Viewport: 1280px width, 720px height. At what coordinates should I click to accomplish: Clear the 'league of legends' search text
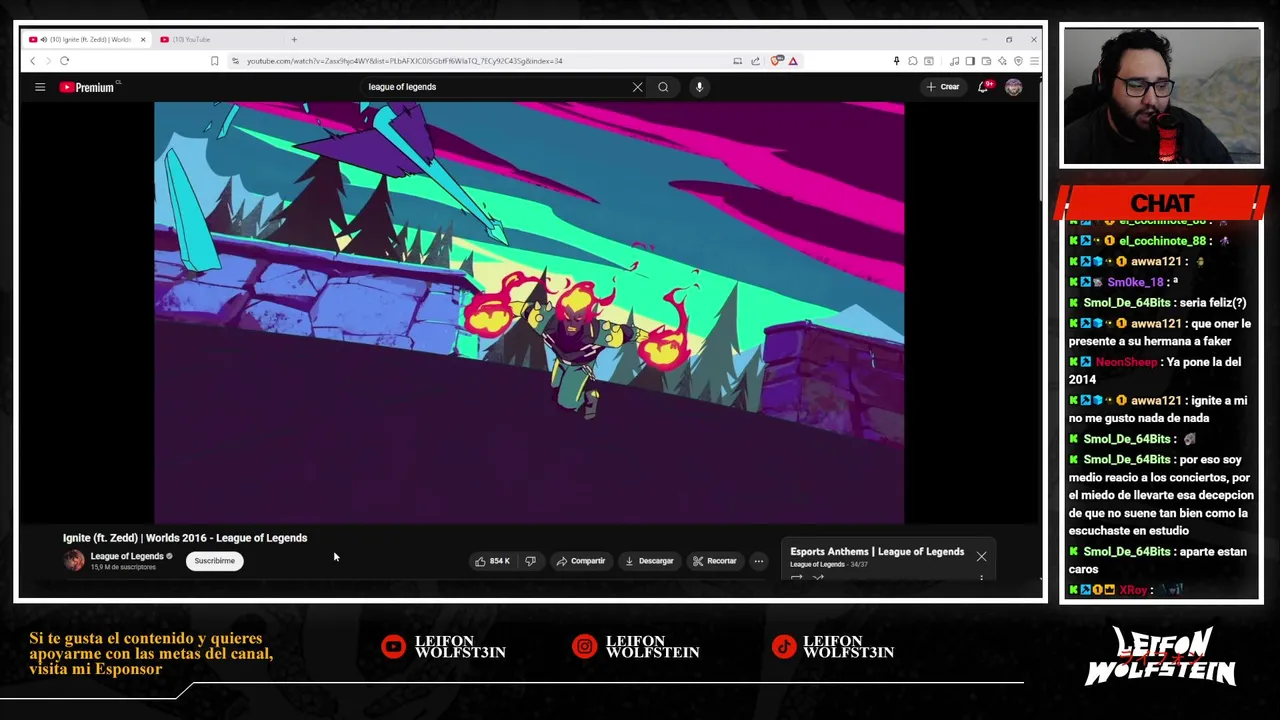pyautogui.click(x=637, y=87)
